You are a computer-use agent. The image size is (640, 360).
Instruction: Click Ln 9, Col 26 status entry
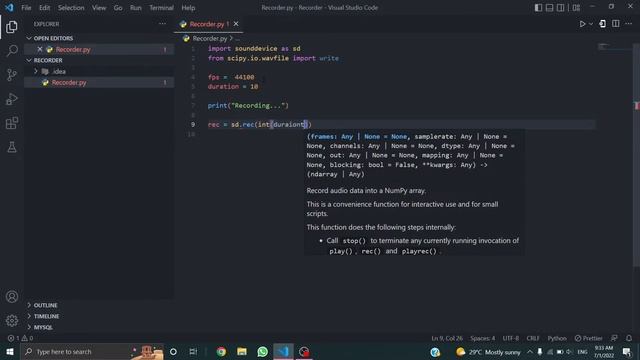[x=447, y=338]
